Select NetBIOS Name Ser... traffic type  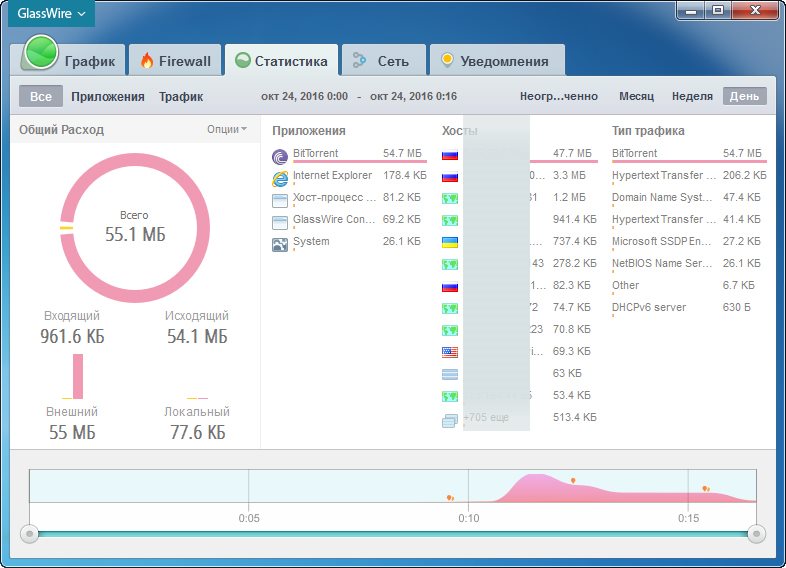click(x=689, y=264)
